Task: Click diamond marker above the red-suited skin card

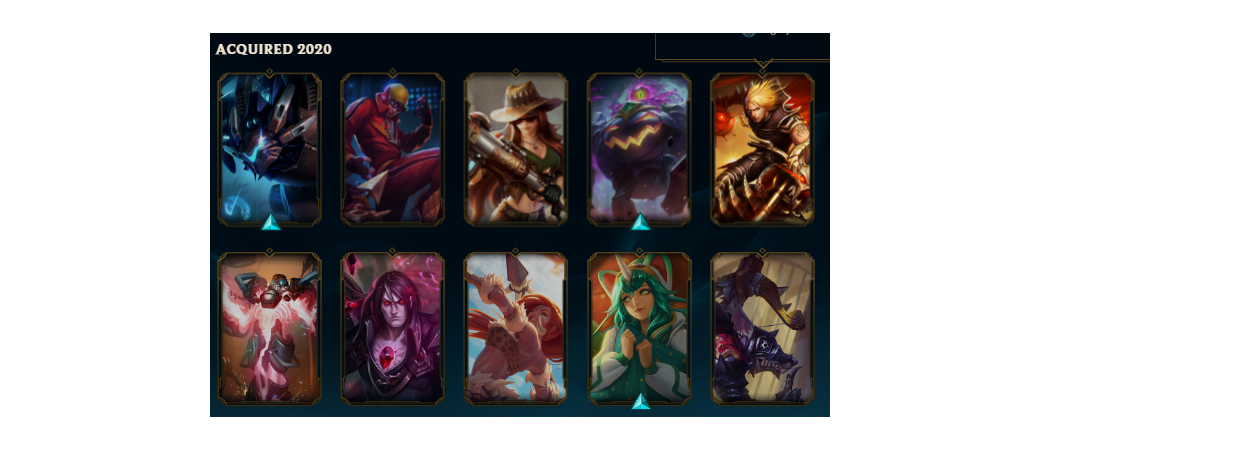Action: pos(392,72)
